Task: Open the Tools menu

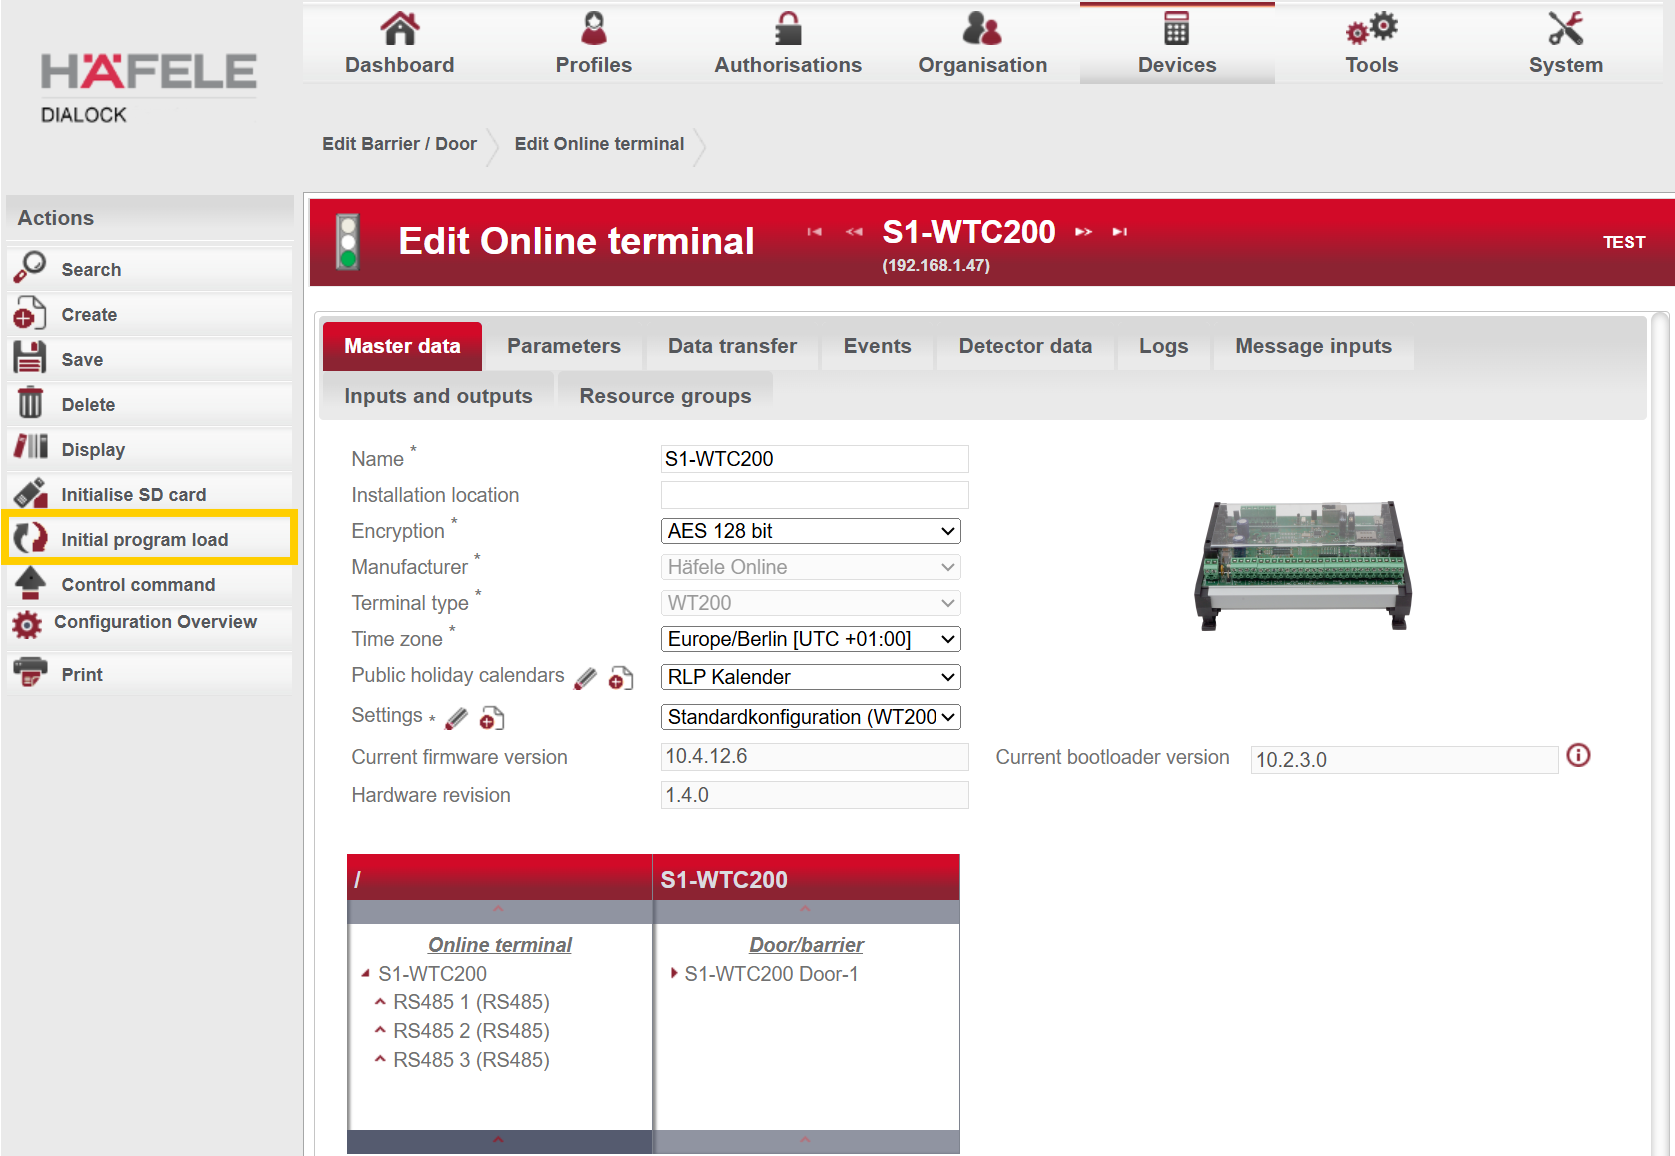Action: [1371, 44]
